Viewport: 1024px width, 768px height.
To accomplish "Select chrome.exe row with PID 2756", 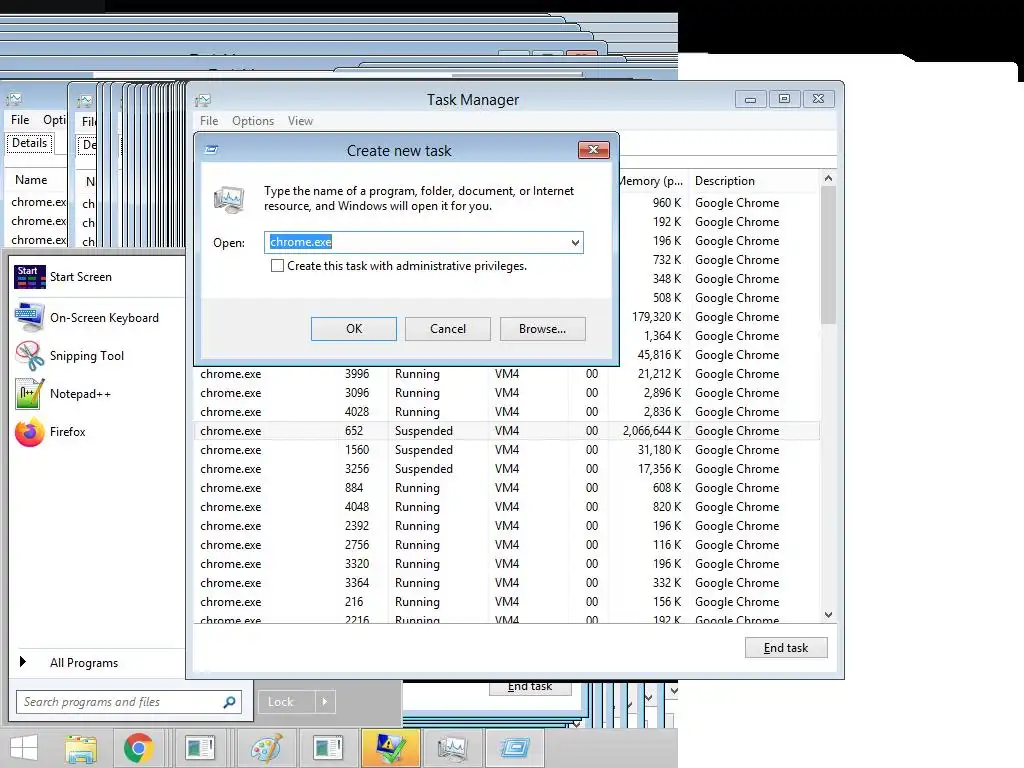I will (507, 545).
